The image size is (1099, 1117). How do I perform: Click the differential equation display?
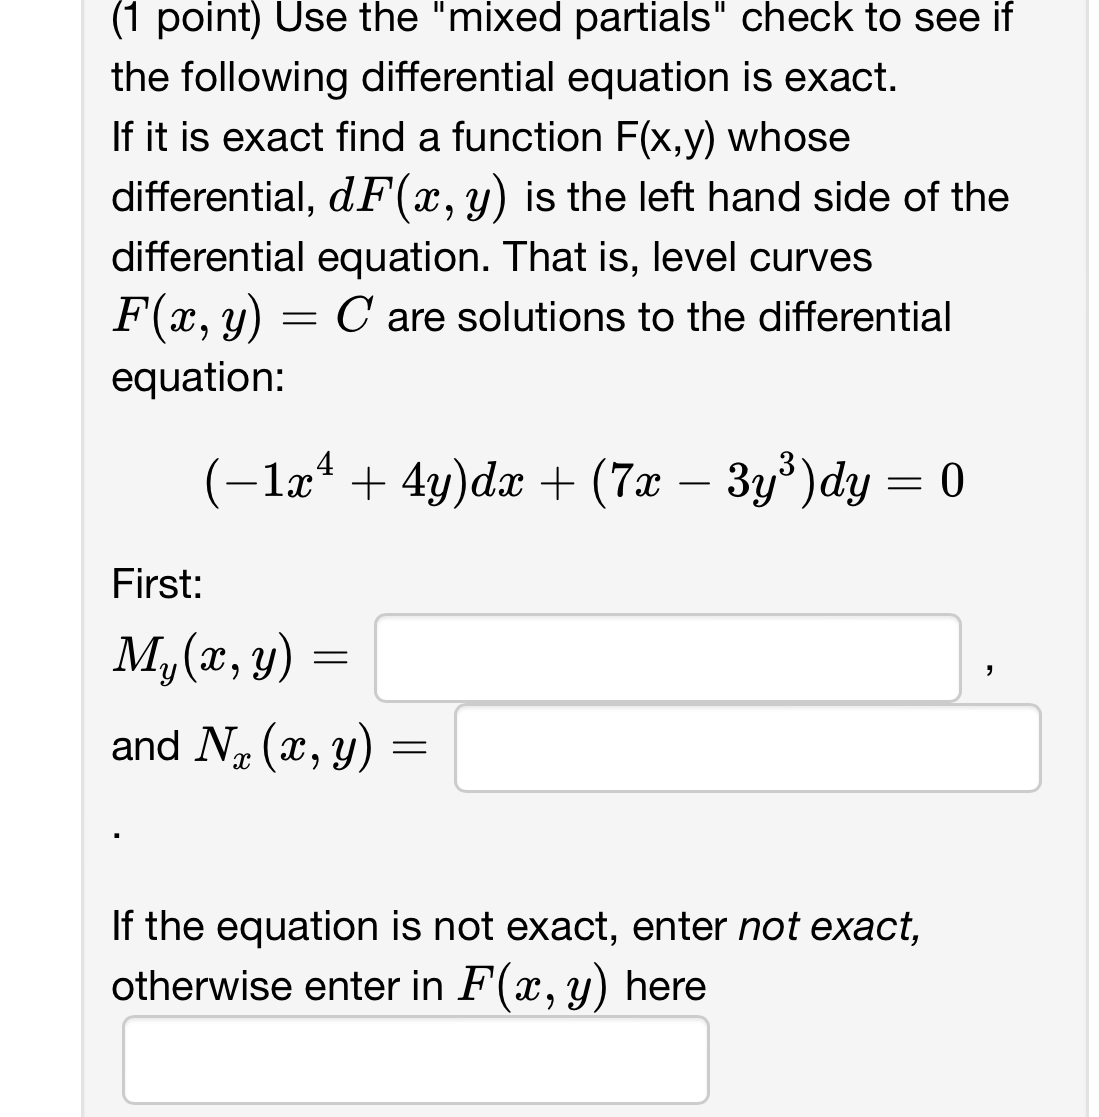point(580,482)
